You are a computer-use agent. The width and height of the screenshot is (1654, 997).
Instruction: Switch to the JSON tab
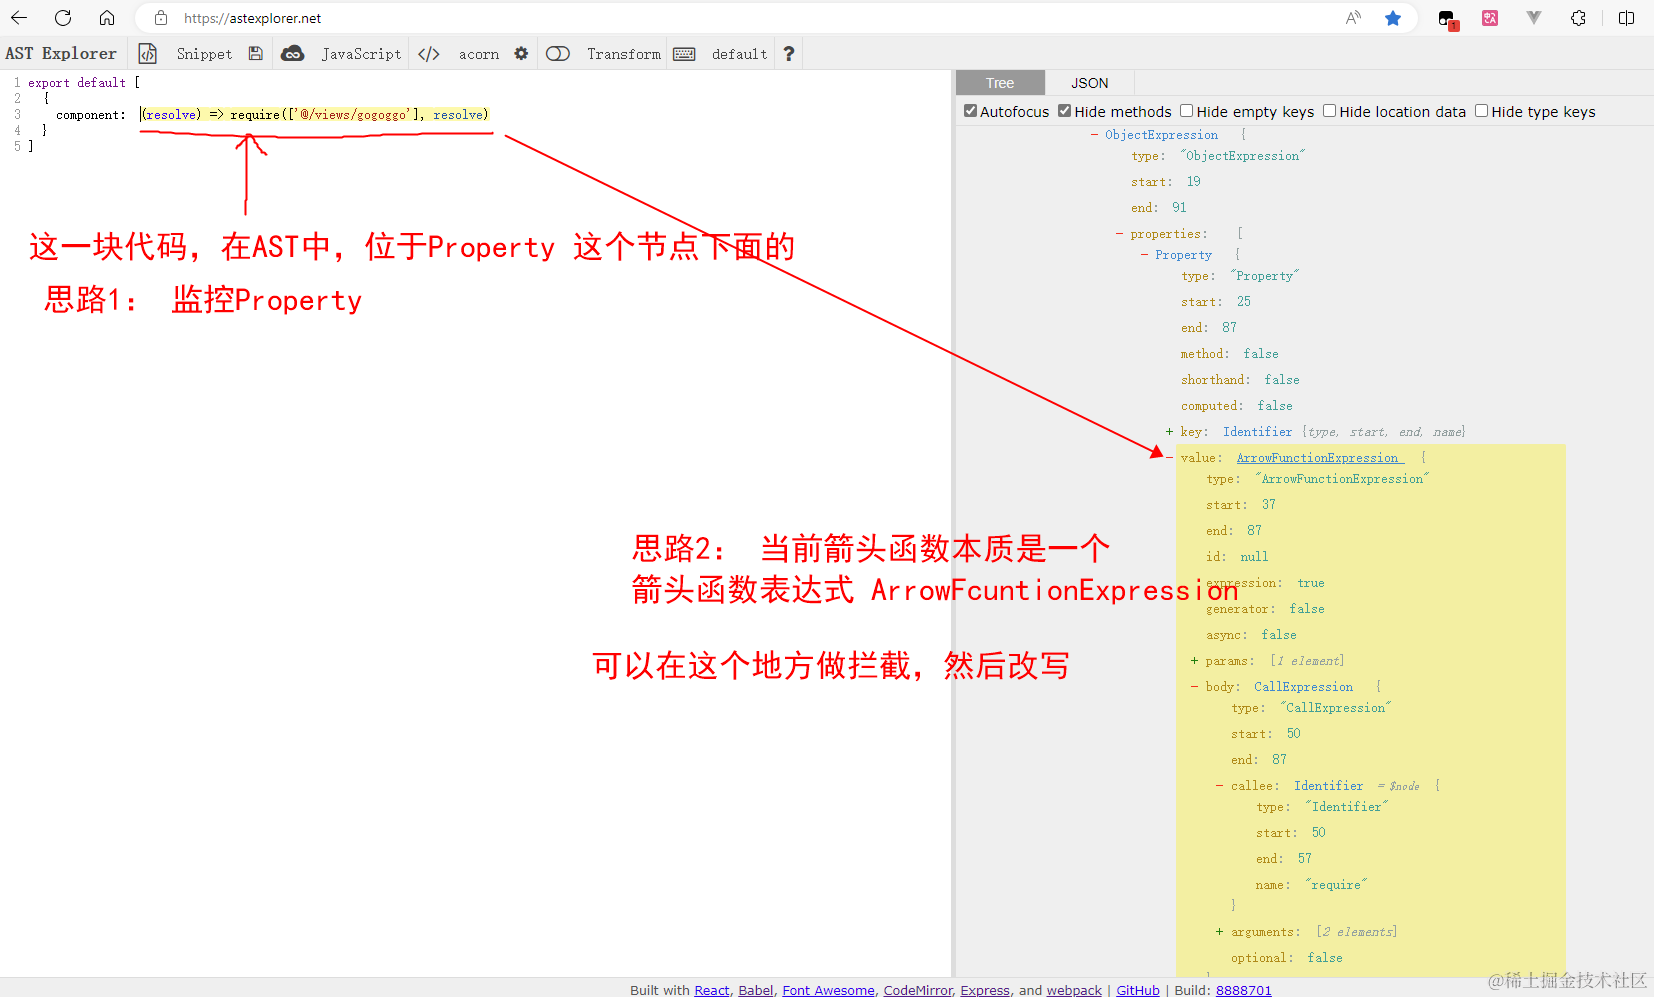pyautogui.click(x=1089, y=82)
